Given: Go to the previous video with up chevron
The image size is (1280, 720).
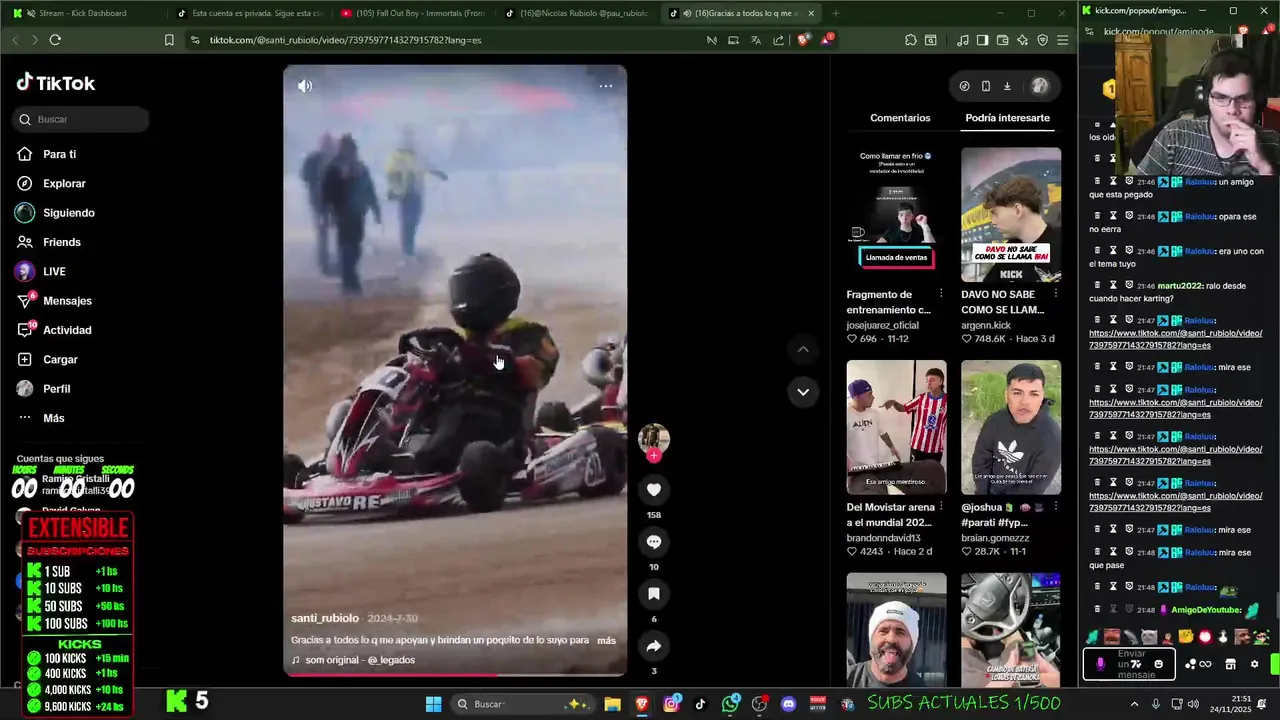Looking at the screenshot, I should 803,349.
